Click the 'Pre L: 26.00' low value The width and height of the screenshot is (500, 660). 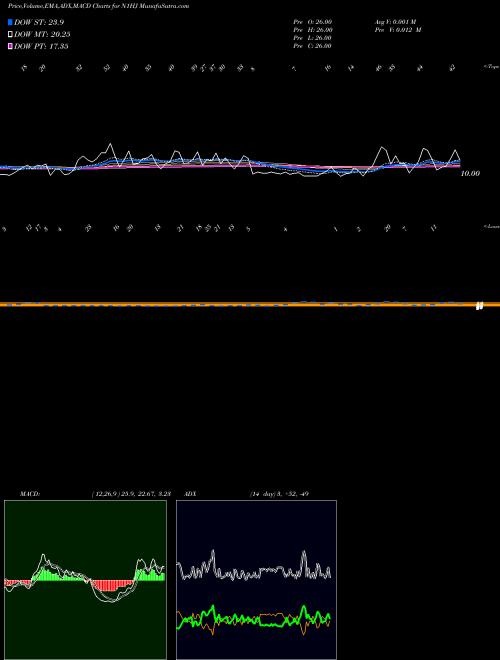[x=313, y=38]
